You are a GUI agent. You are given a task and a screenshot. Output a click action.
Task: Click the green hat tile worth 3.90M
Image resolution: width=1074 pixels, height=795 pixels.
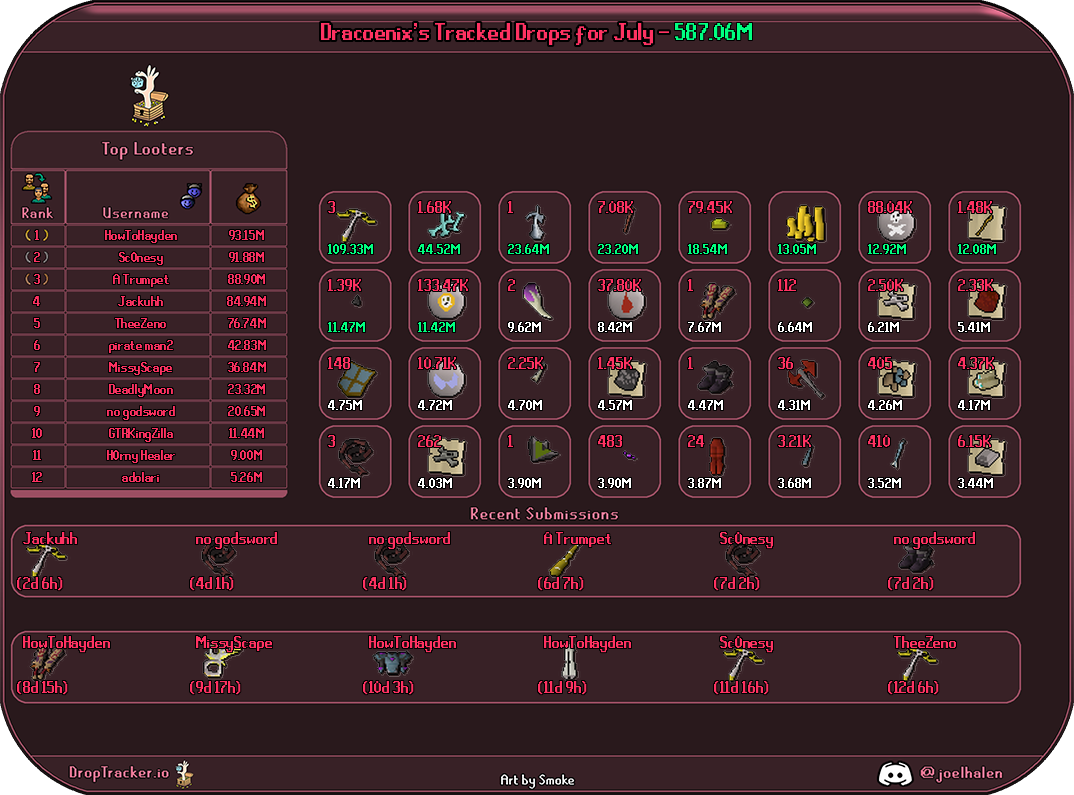coord(534,462)
